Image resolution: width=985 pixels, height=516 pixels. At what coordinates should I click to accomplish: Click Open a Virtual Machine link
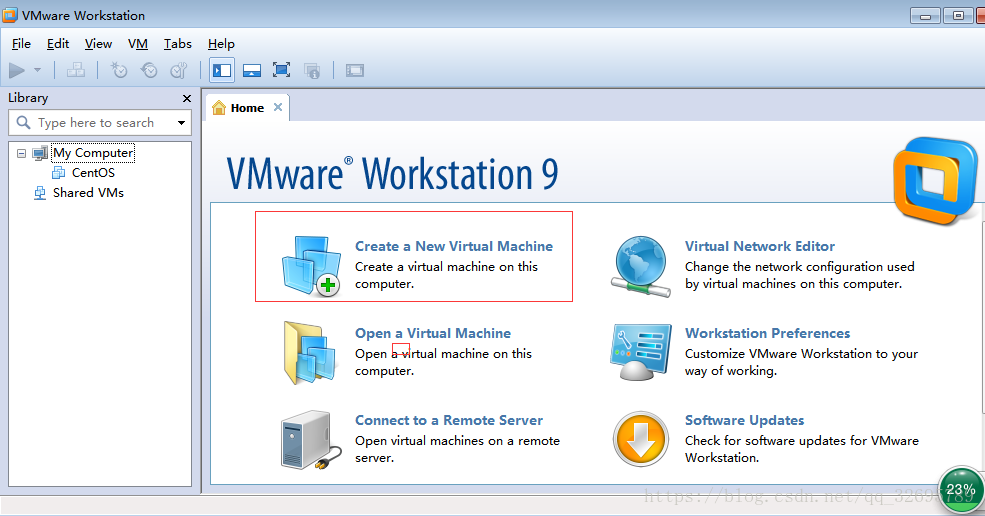click(x=433, y=333)
